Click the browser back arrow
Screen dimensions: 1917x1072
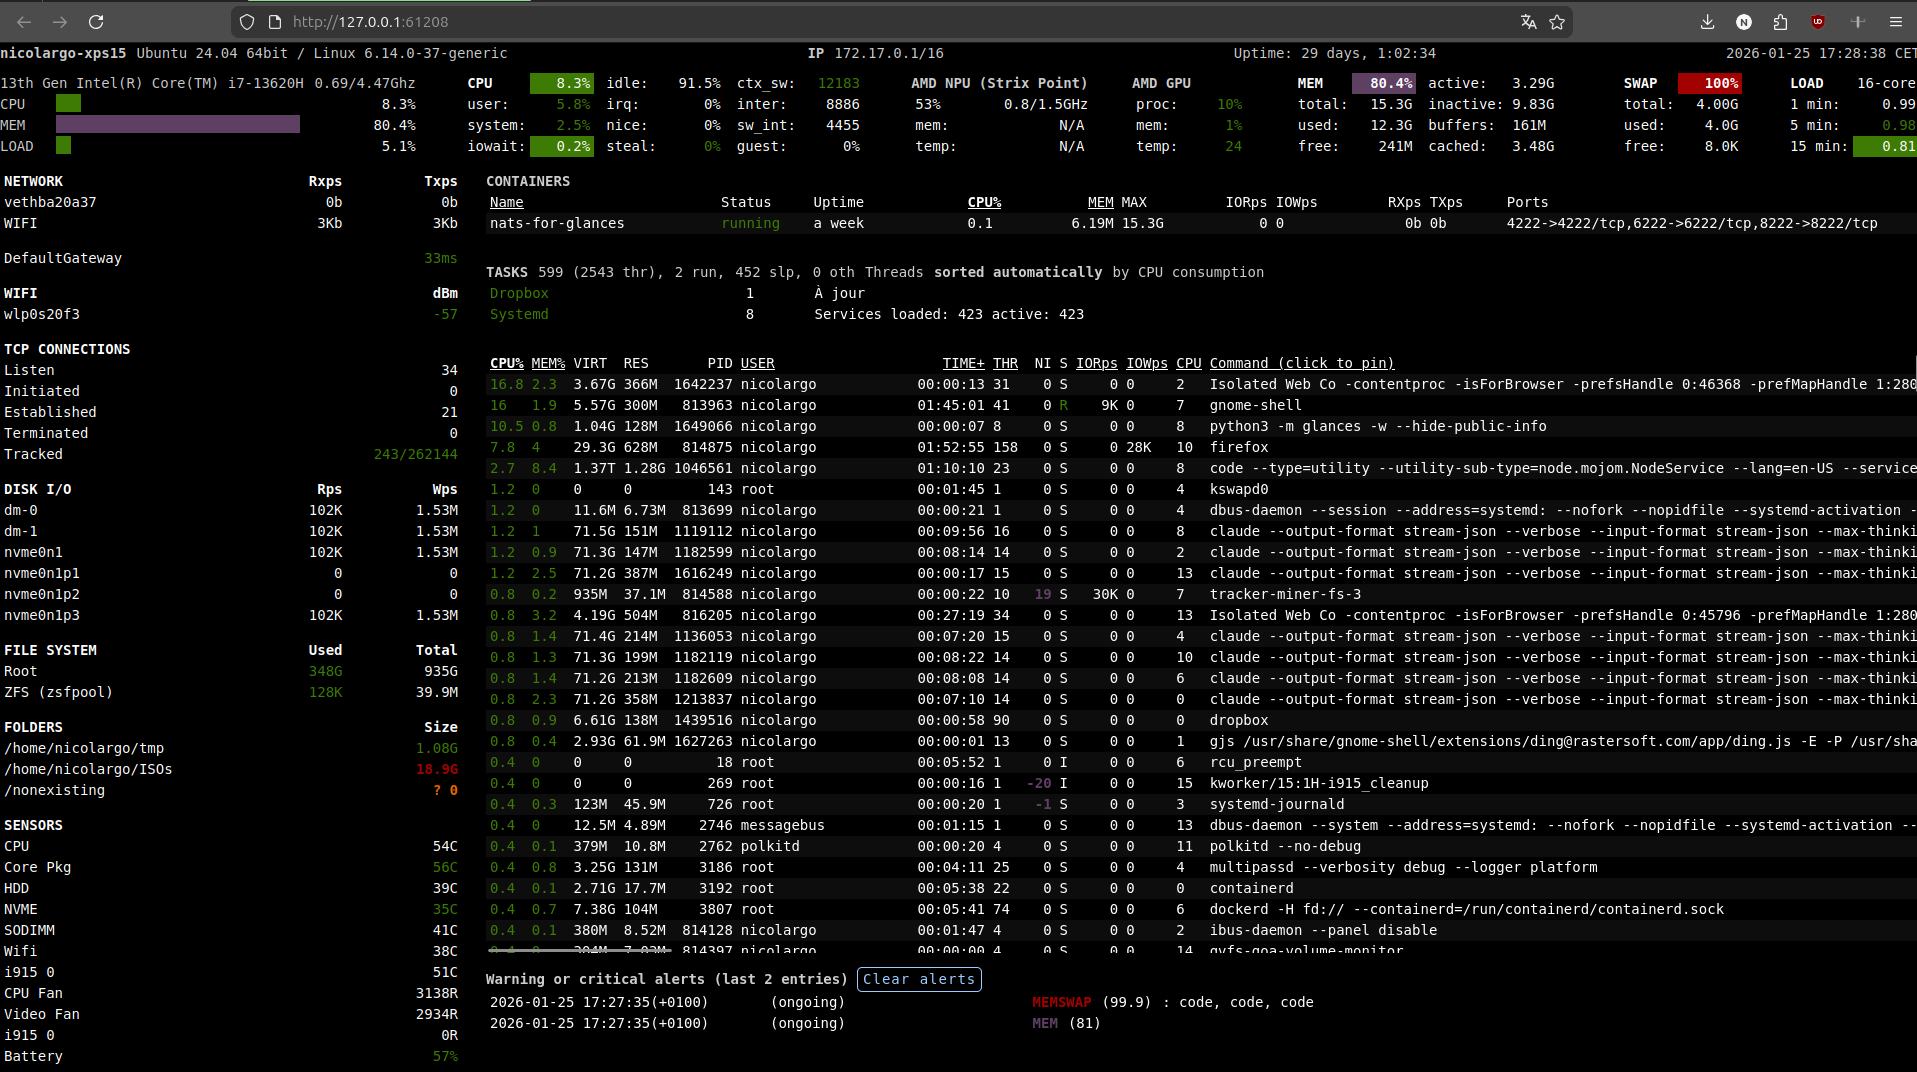(x=23, y=21)
